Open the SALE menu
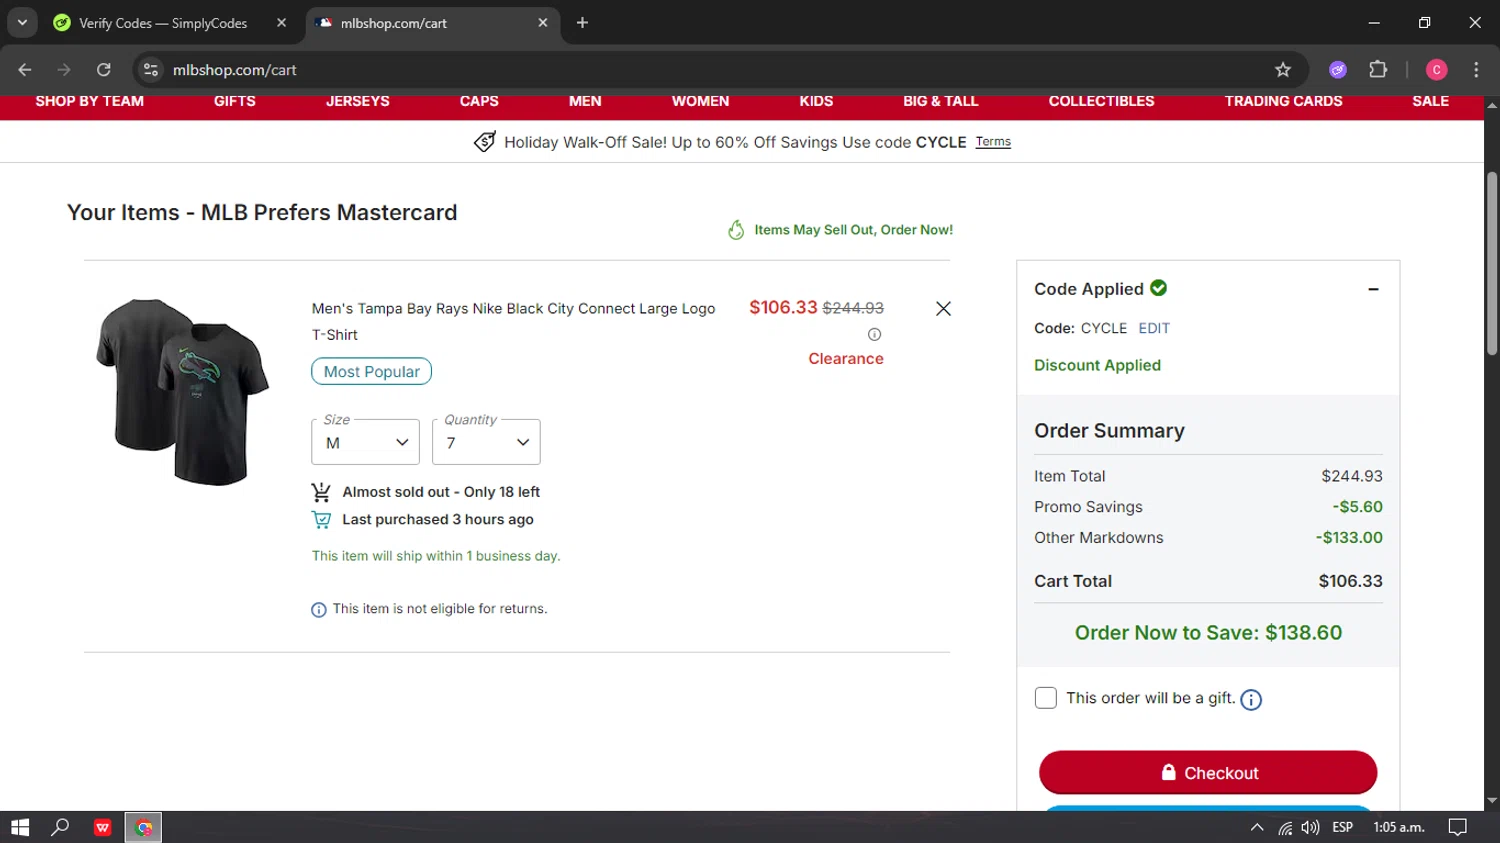 click(x=1431, y=101)
